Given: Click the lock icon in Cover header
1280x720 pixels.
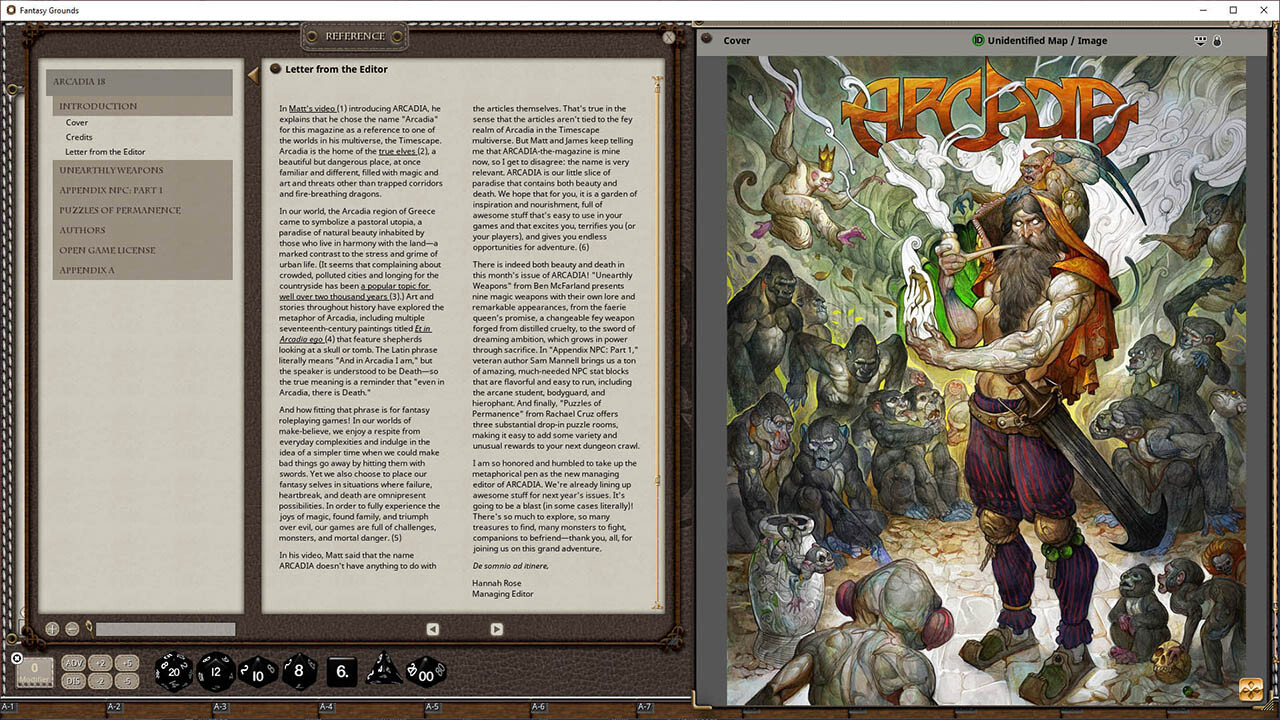Looking at the screenshot, I should [1217, 41].
